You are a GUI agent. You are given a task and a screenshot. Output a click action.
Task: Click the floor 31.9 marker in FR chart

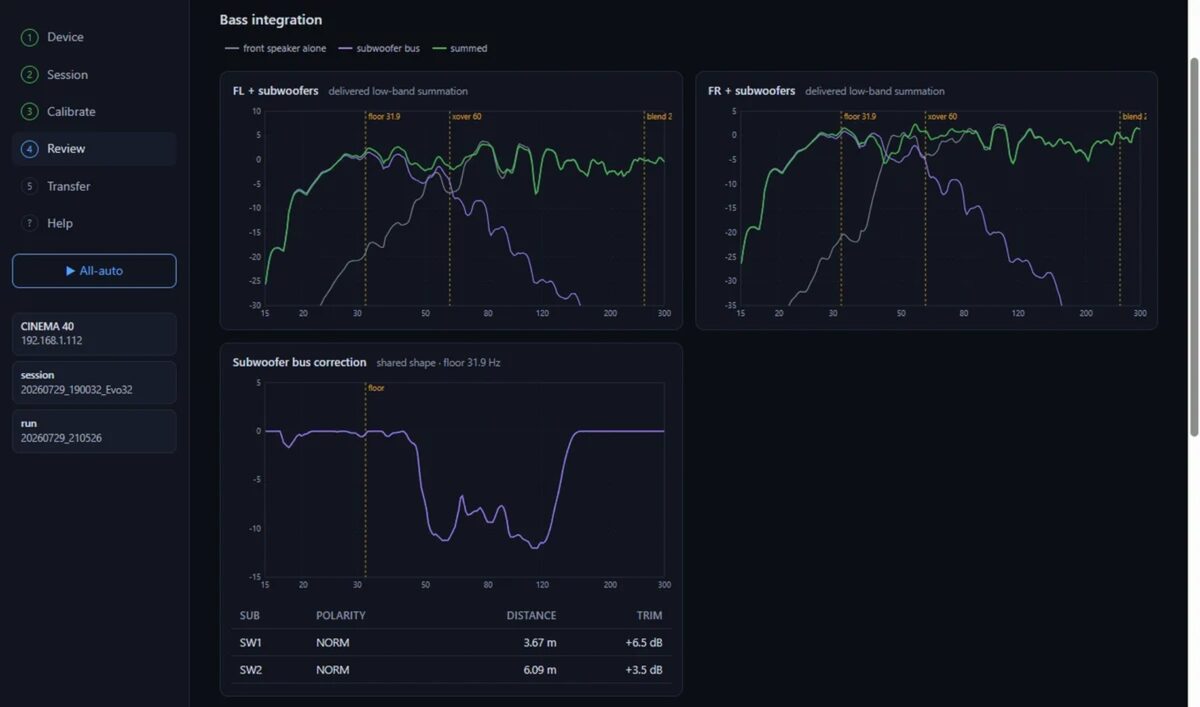[860, 116]
